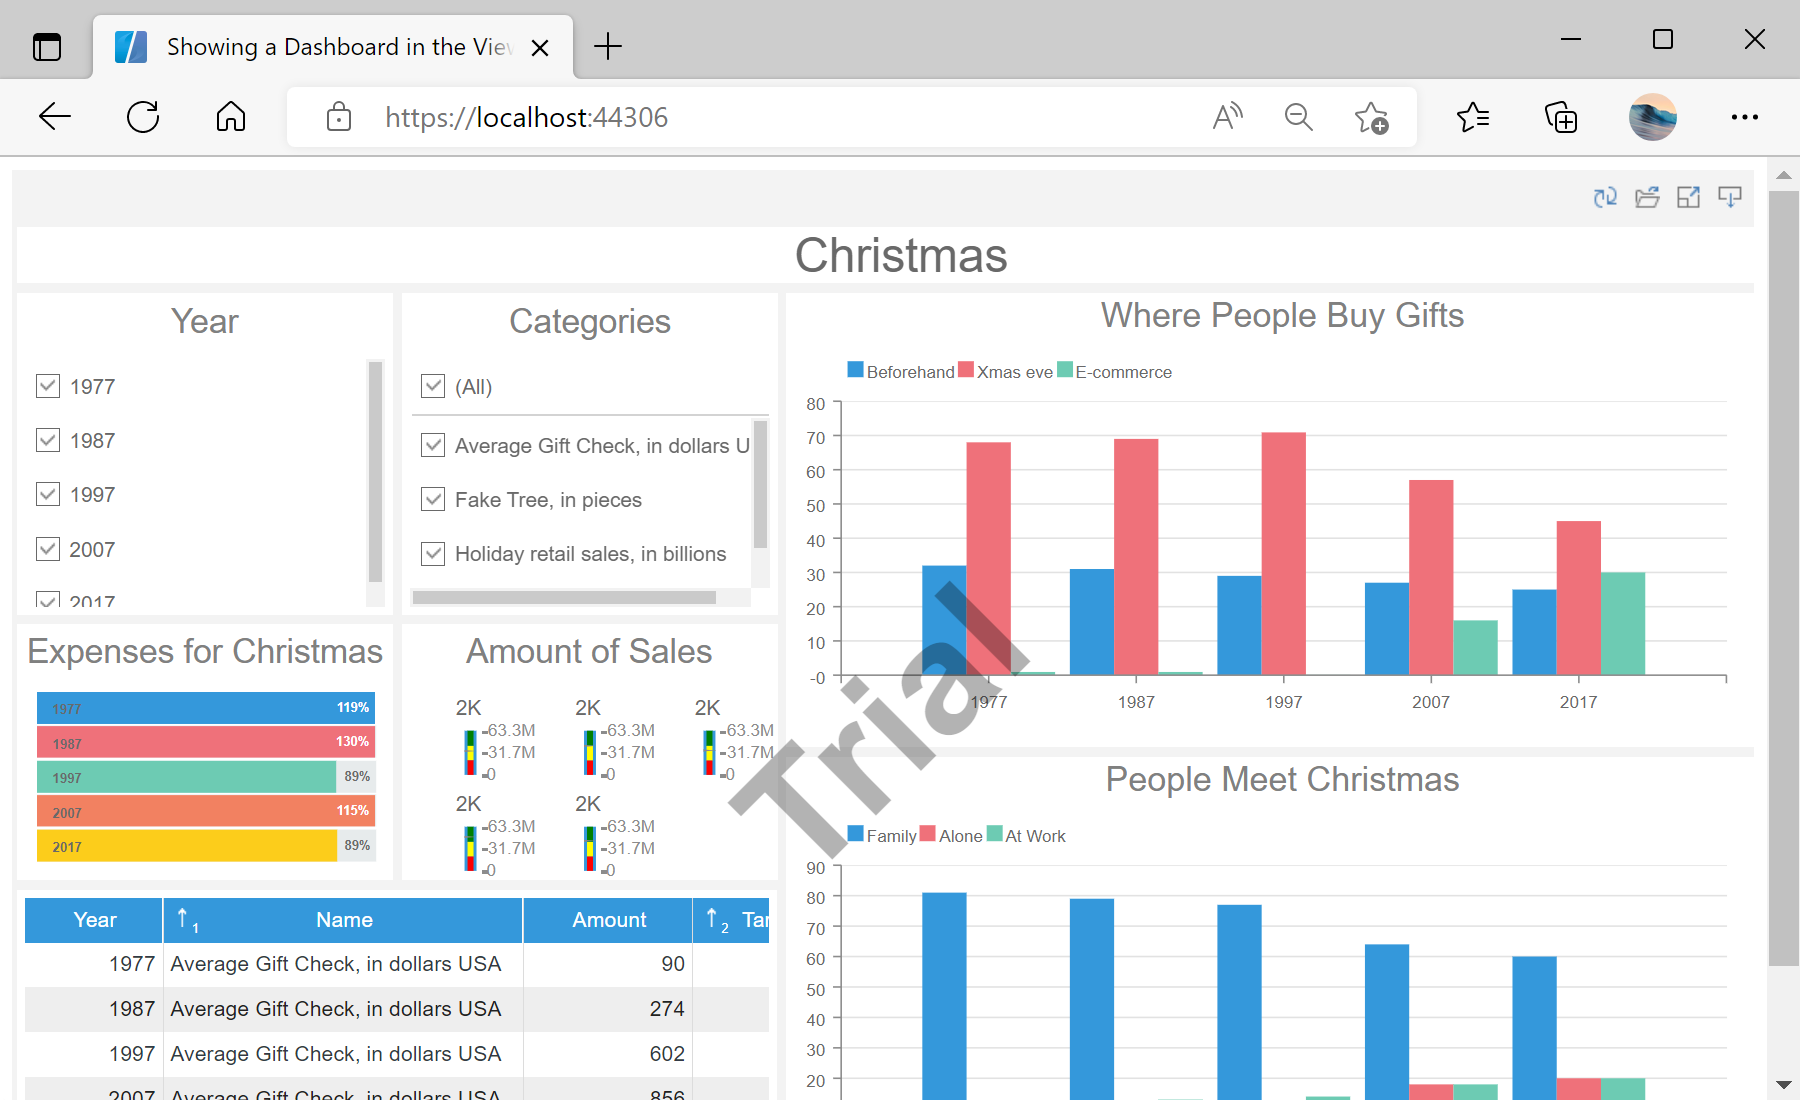
Task: Open the browser Settings and more menu
Action: point(1744,117)
